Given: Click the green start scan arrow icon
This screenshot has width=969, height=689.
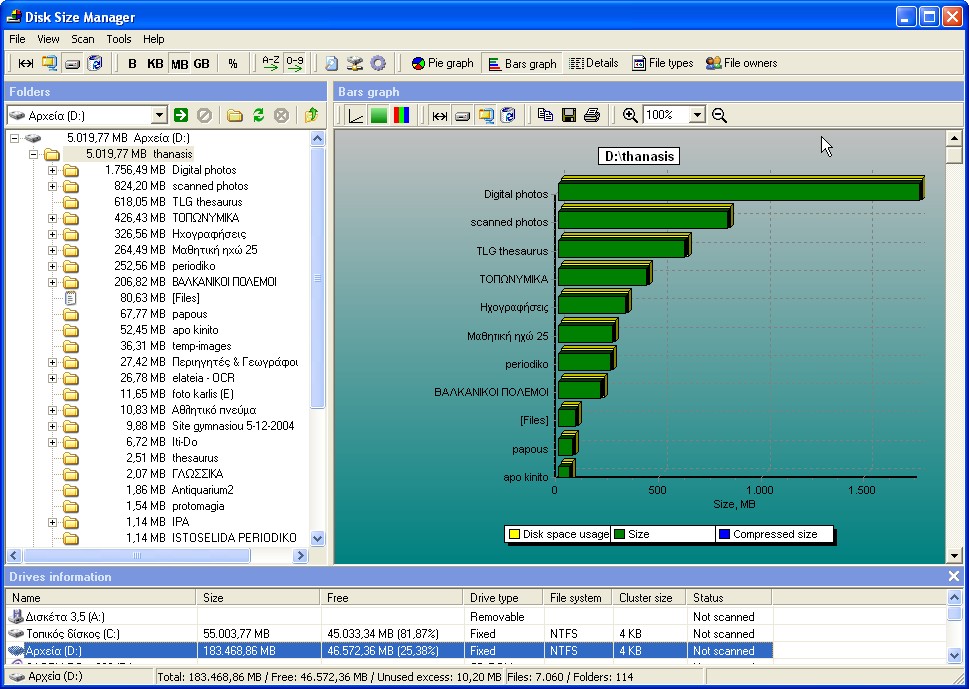Looking at the screenshot, I should tap(181, 116).
